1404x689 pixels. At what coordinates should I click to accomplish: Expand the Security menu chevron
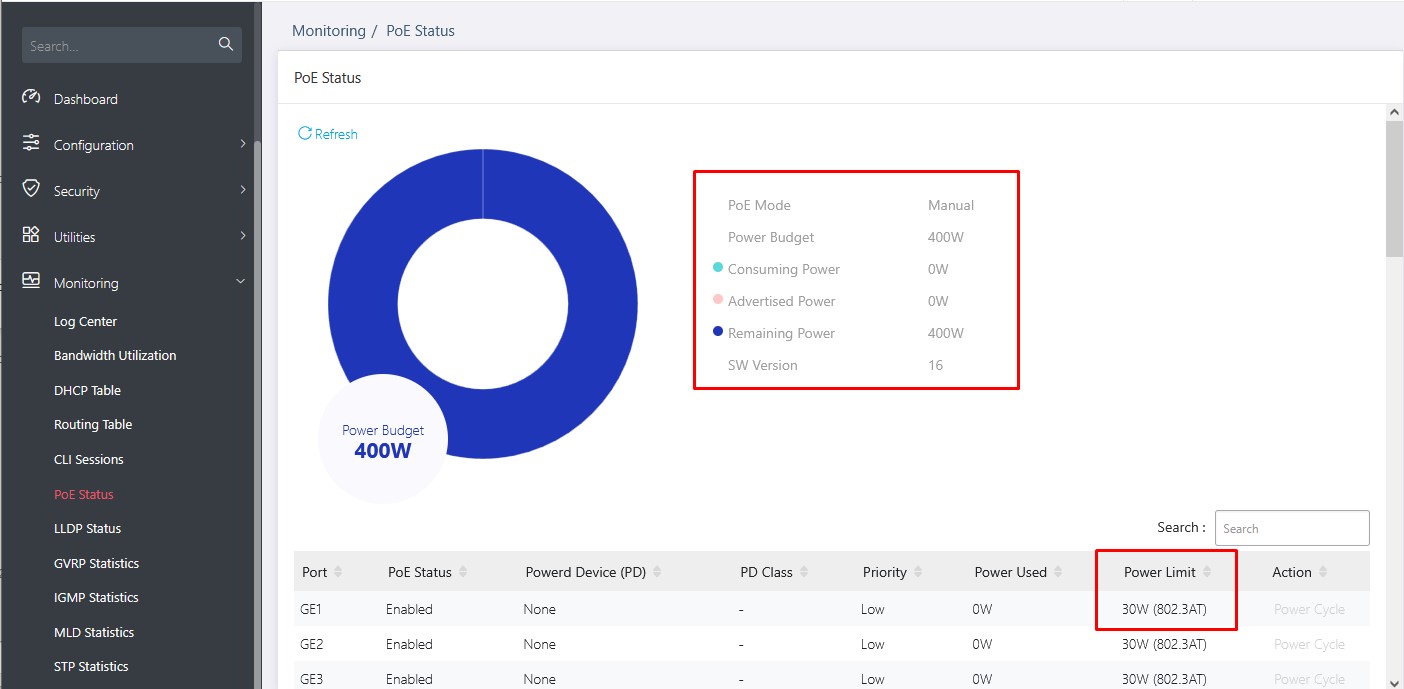coord(242,190)
